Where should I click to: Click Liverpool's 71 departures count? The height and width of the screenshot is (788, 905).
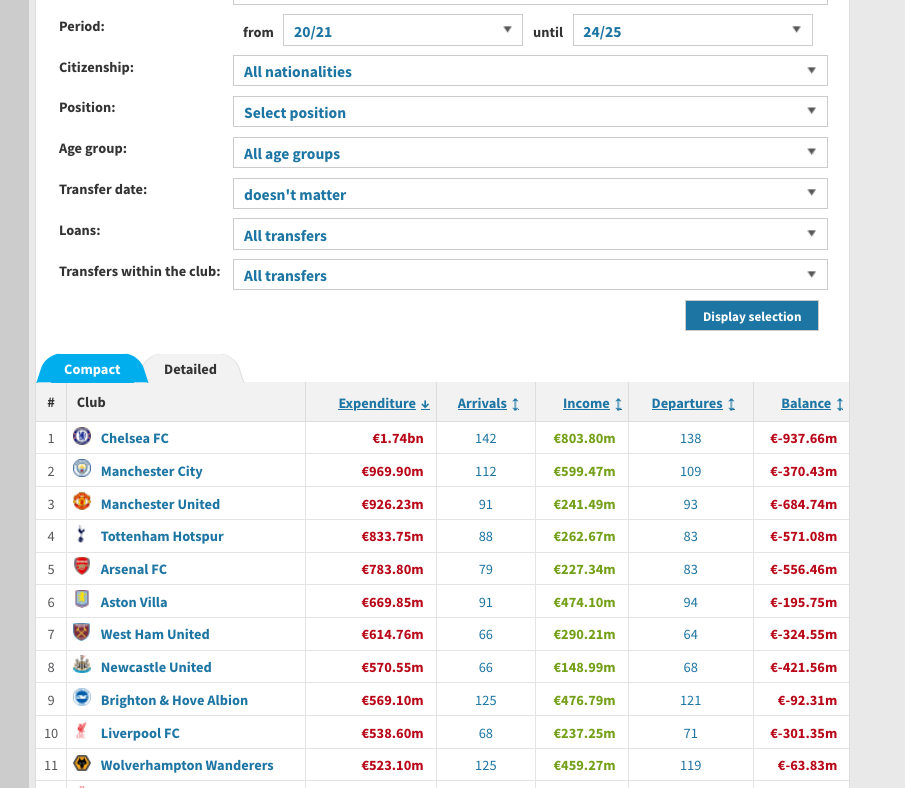(x=690, y=733)
